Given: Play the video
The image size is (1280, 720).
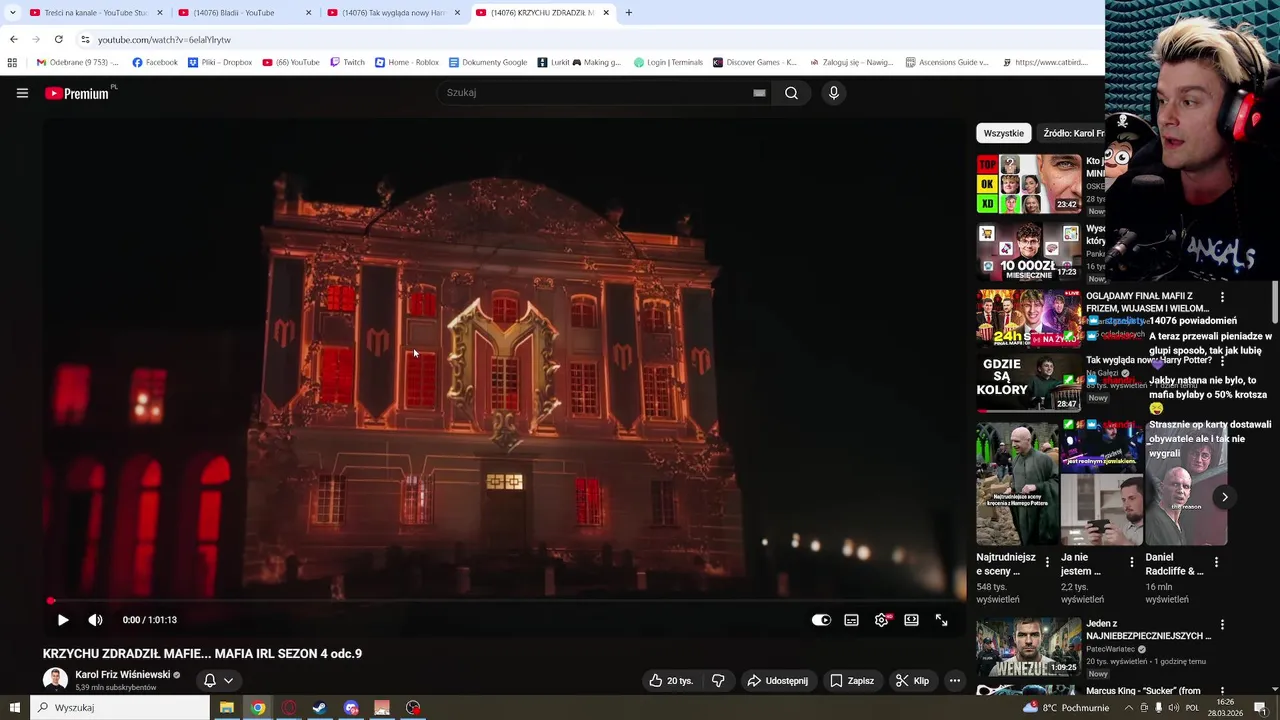Looking at the screenshot, I should (x=63, y=620).
